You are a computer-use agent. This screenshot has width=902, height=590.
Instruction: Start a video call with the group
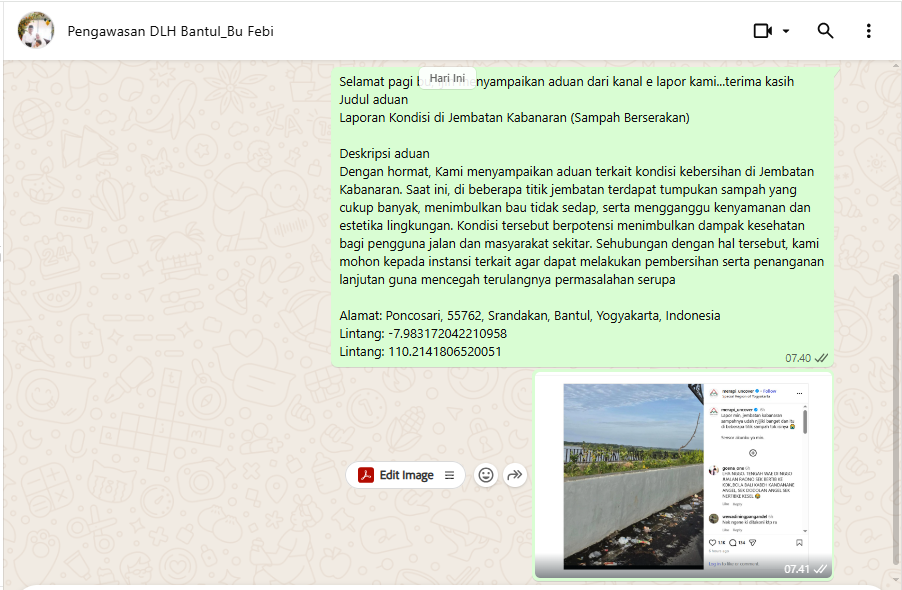762,31
